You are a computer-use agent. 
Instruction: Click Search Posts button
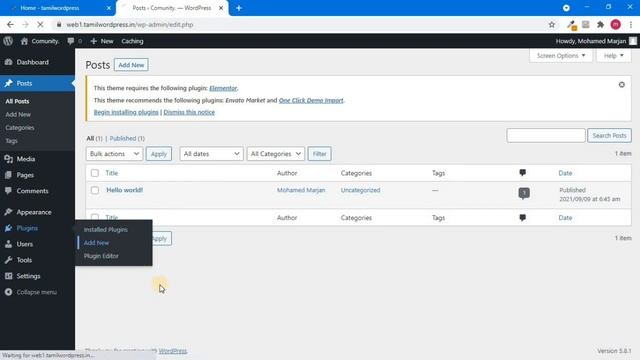609,136
